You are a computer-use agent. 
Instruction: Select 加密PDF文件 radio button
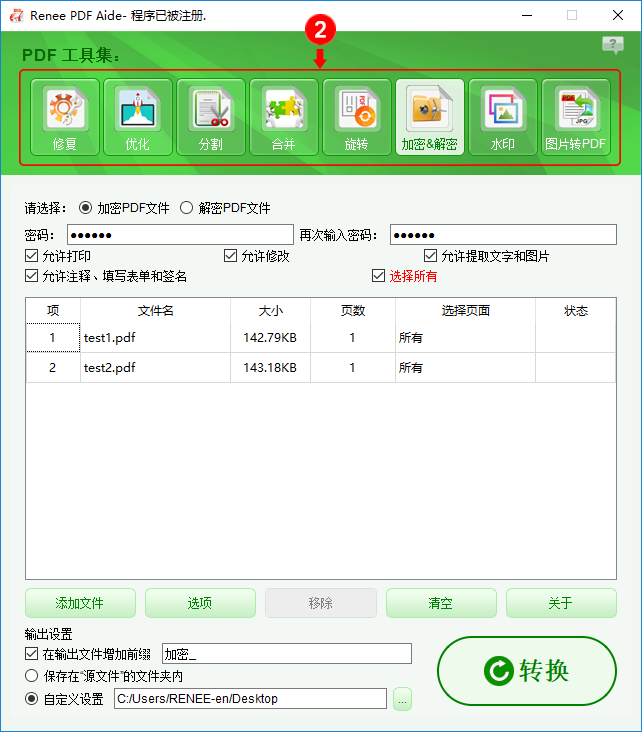pyautogui.click(x=85, y=208)
